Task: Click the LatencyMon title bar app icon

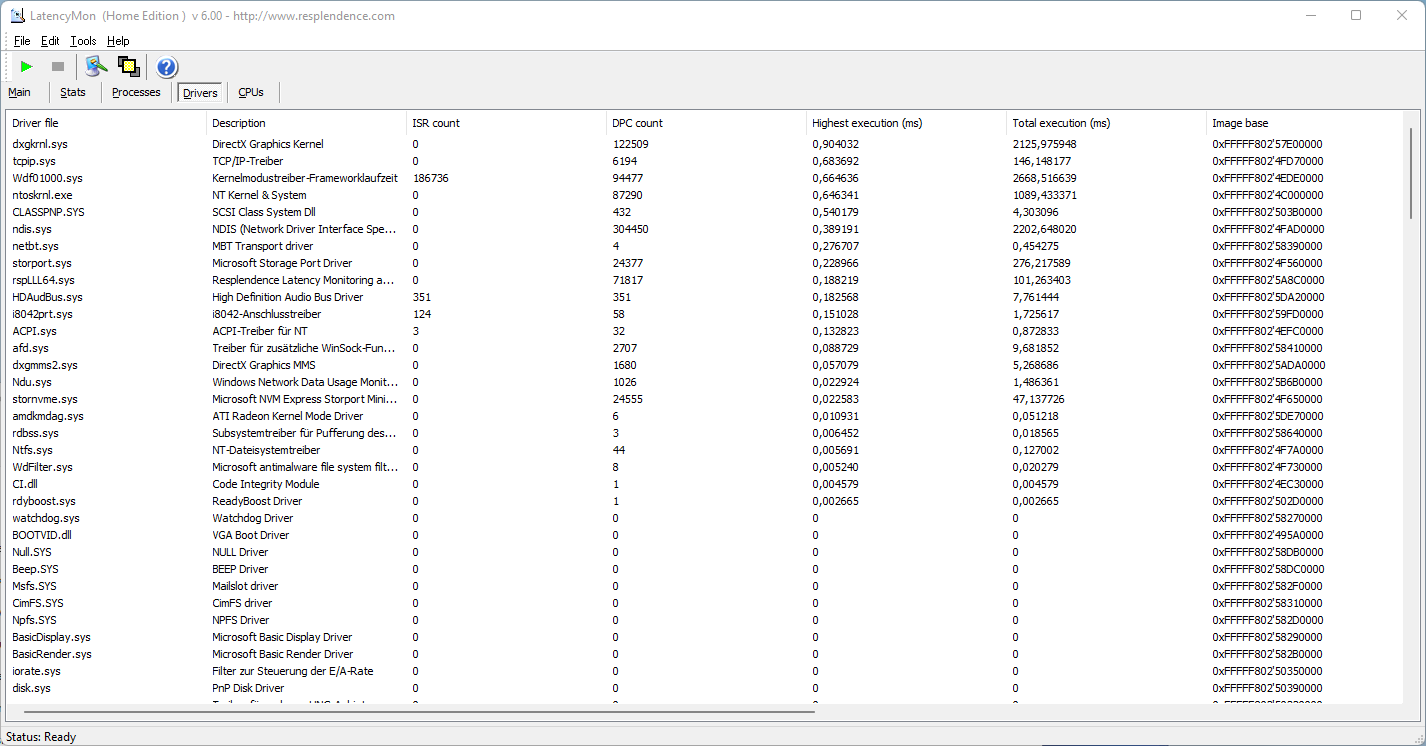Action: click(17, 16)
